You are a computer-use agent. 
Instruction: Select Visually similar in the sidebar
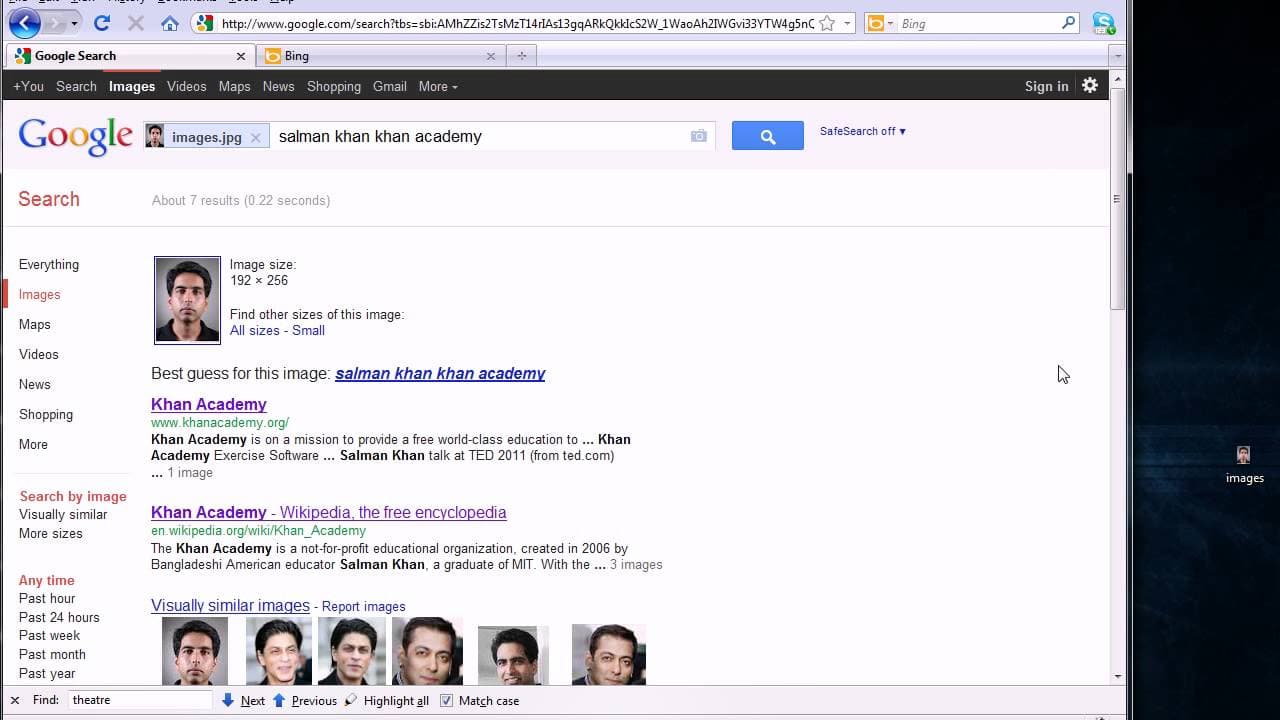click(x=63, y=514)
